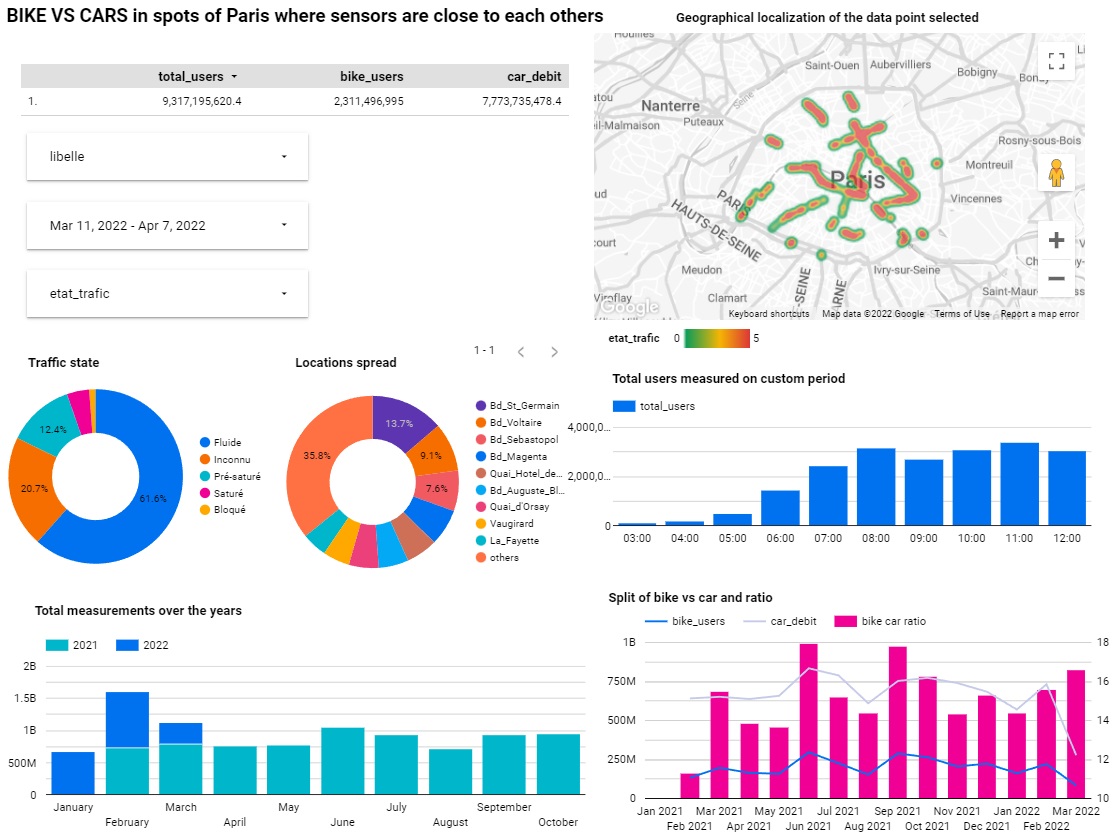1119x838 pixels.
Task: Open the date range selector dropdown
Action: coord(167,225)
